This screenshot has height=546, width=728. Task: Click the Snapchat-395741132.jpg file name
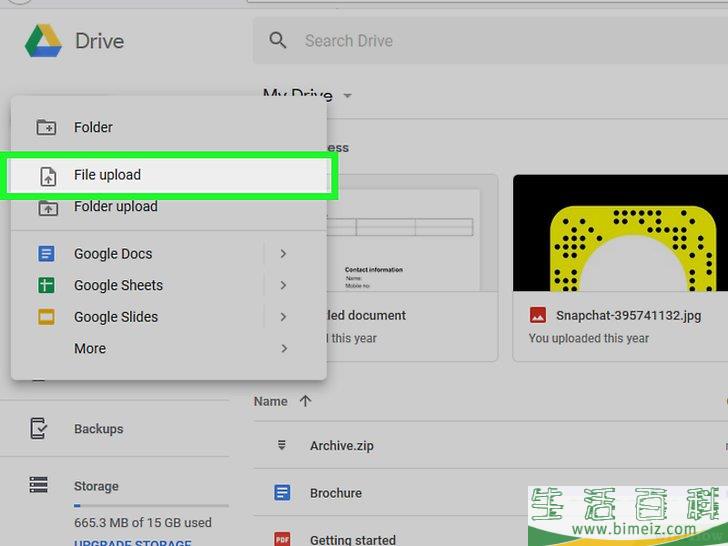[629, 316]
